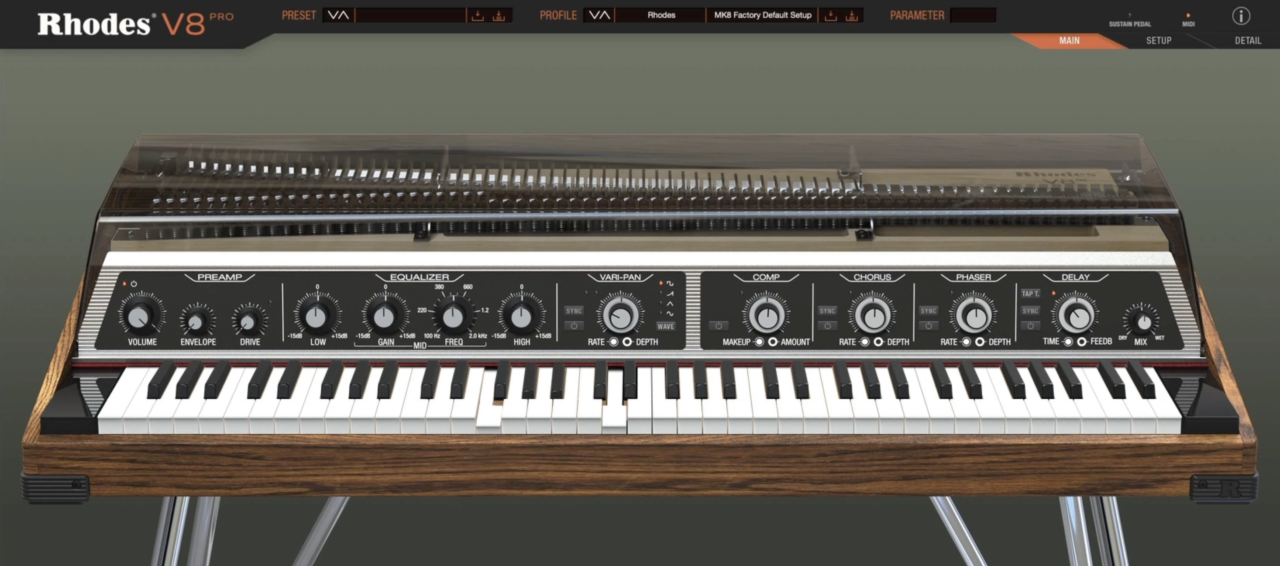Select Vari-Pan Rate ring selector

click(613, 342)
